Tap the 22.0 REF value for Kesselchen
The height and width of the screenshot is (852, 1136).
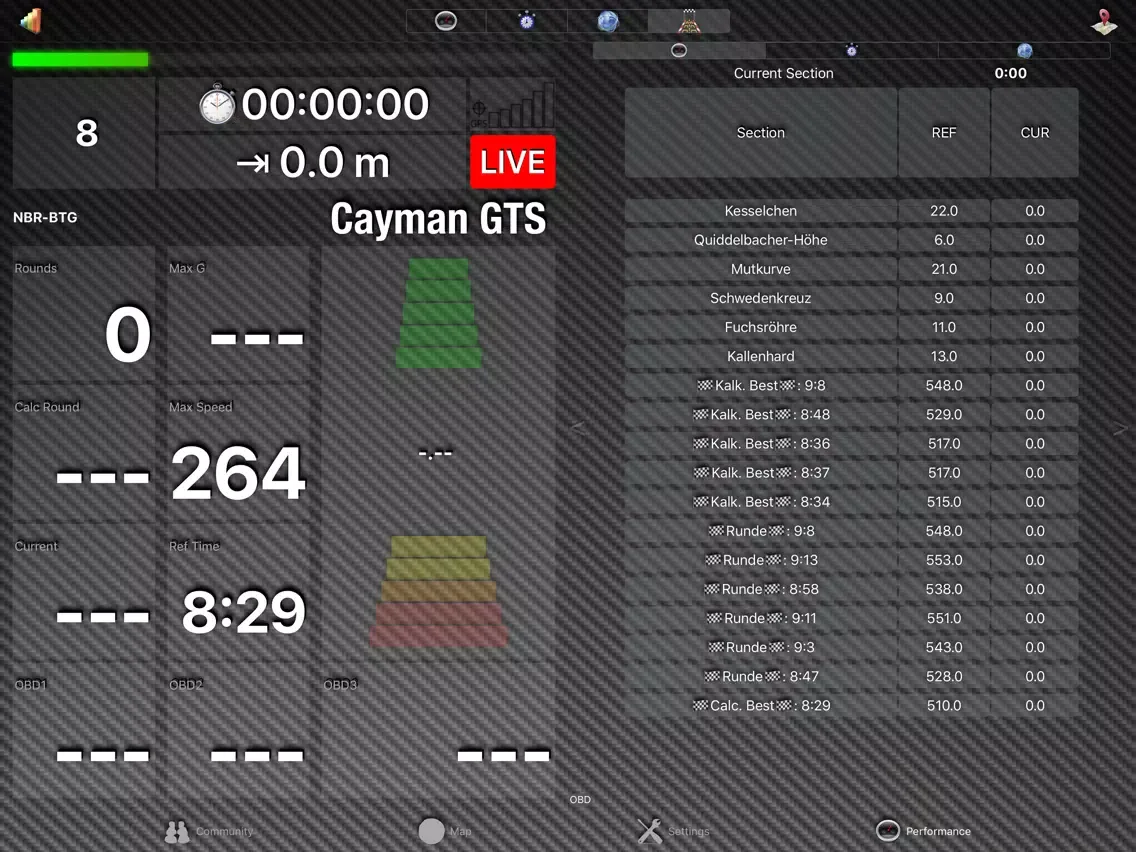[944, 211]
